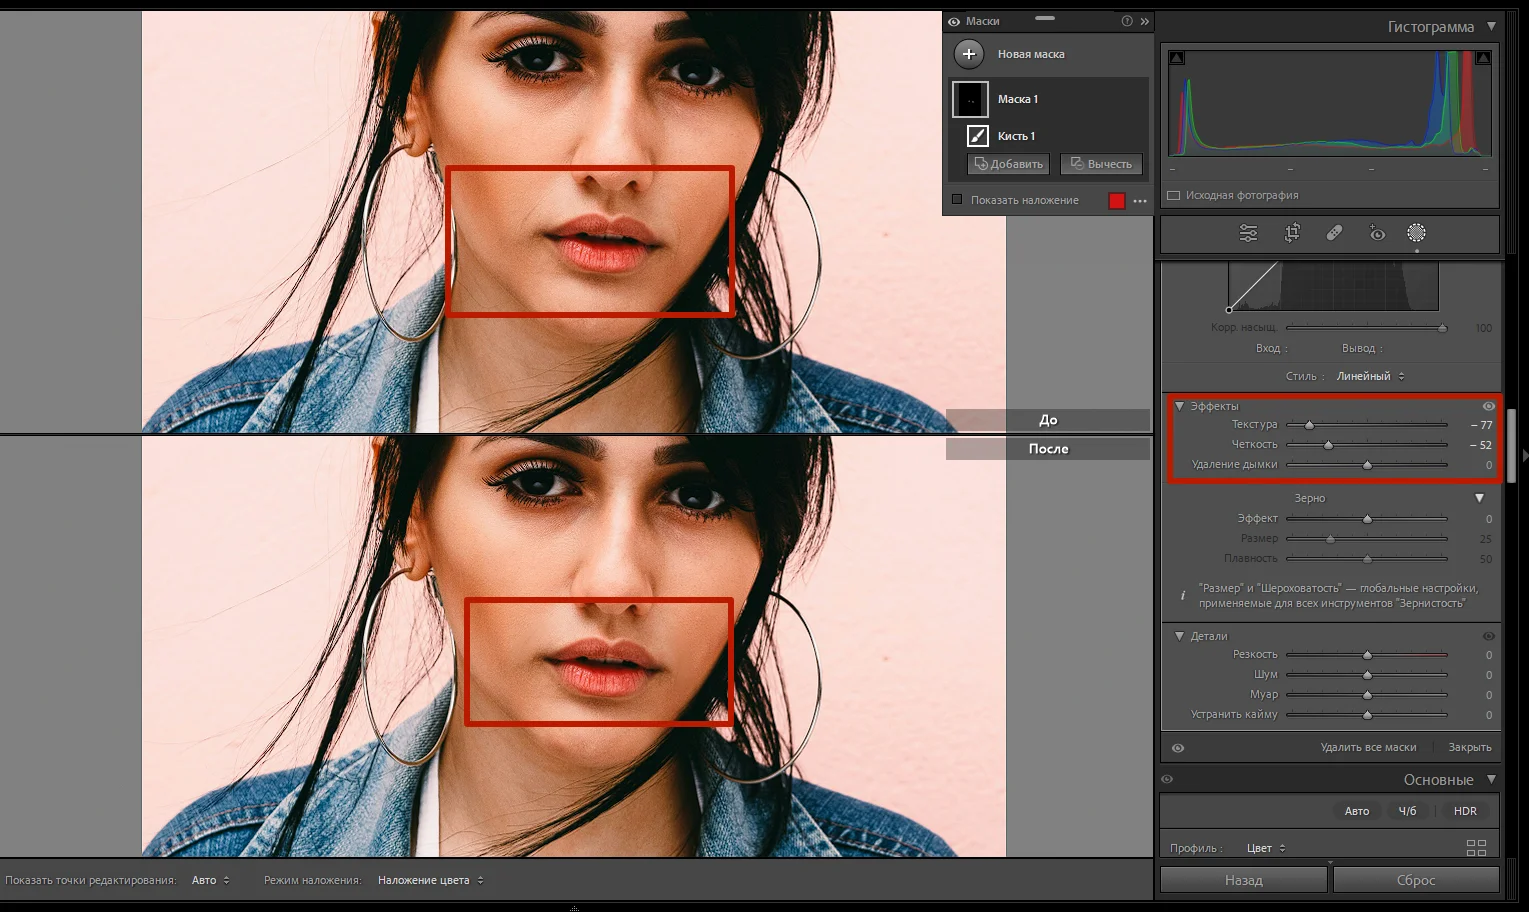This screenshot has height=912, width=1529.
Task: Open the Профиль Цвет dropdown
Action: [x=1265, y=848]
